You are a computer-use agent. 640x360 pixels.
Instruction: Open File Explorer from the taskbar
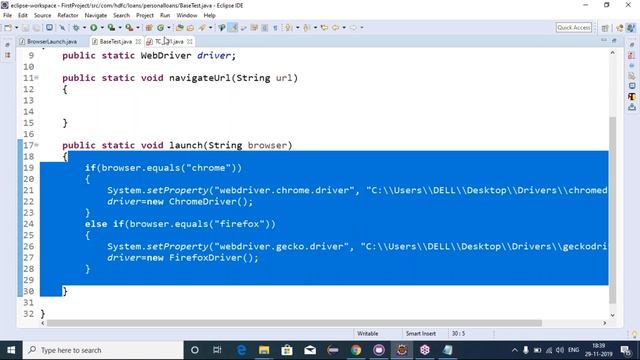pos(264,350)
